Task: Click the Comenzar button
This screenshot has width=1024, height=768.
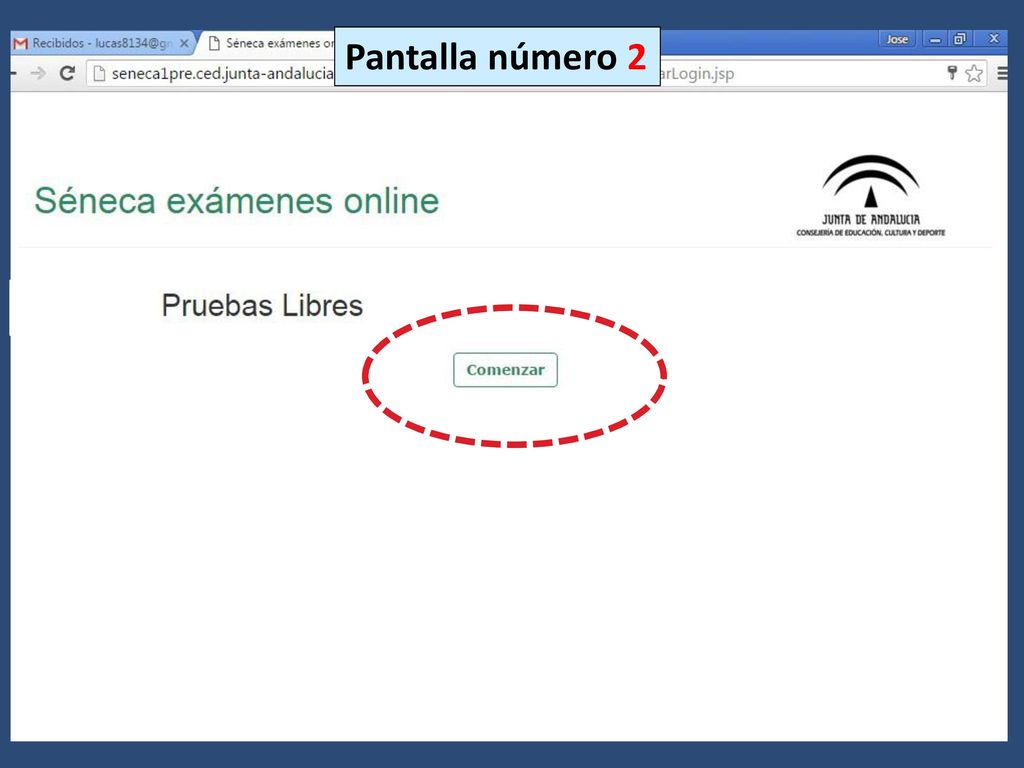Action: point(505,370)
